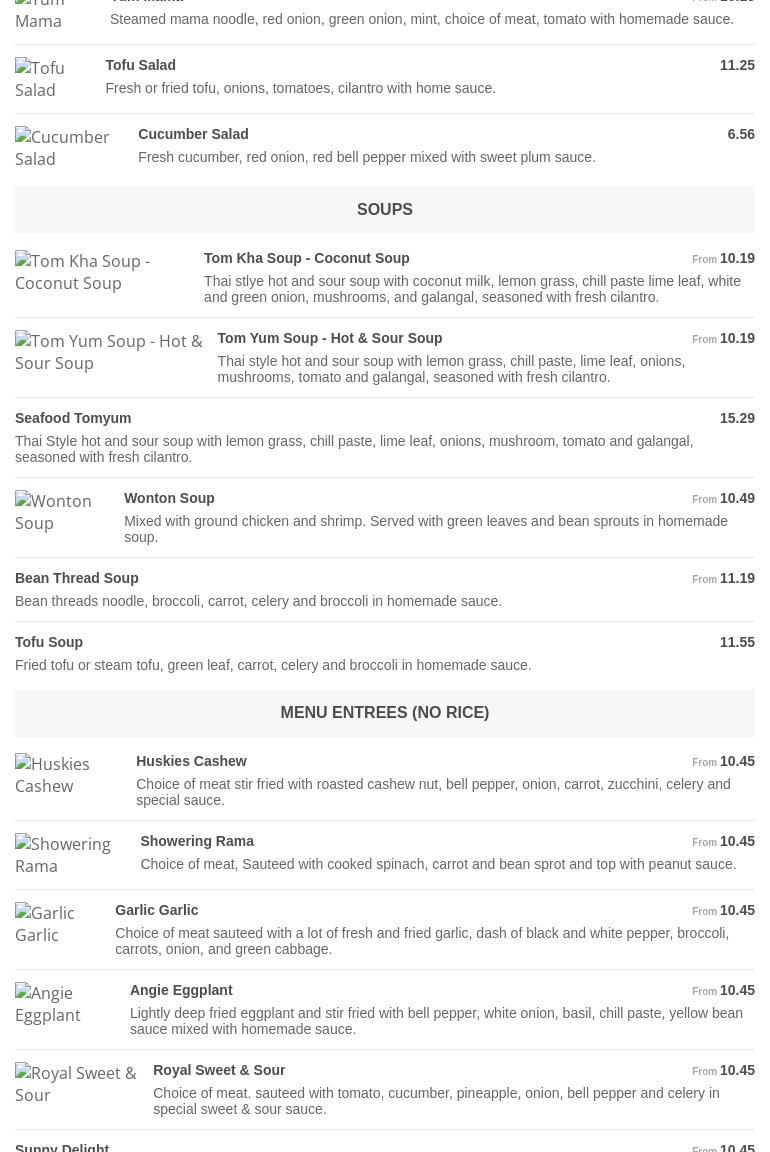Screen dimensions: 770x1152
Task: Click the Tofu Soup item name
Action: (49, 642)
